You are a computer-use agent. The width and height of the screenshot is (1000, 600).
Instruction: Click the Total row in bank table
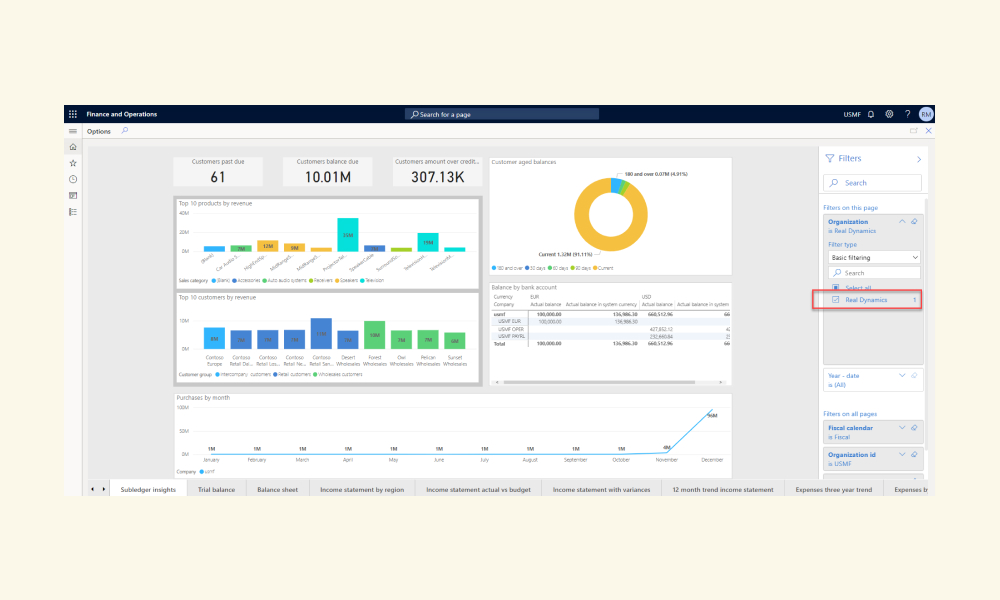(x=611, y=344)
